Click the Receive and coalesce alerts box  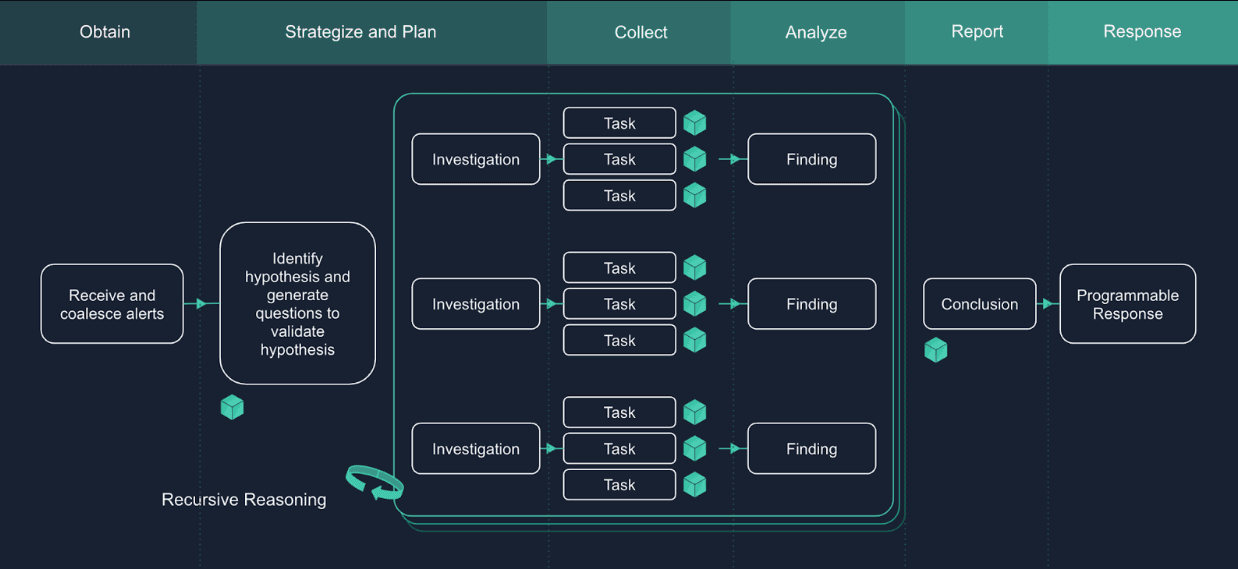pos(112,304)
